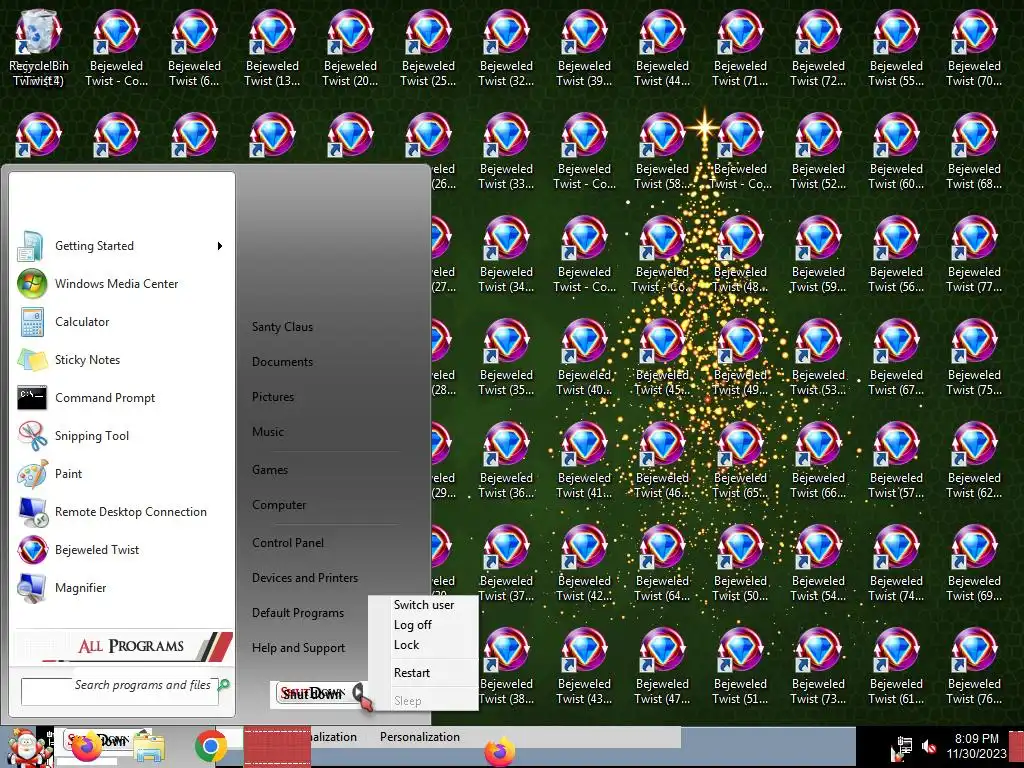The image size is (1024, 768).
Task: Open Devices and Printers
Action: pyautogui.click(x=305, y=578)
